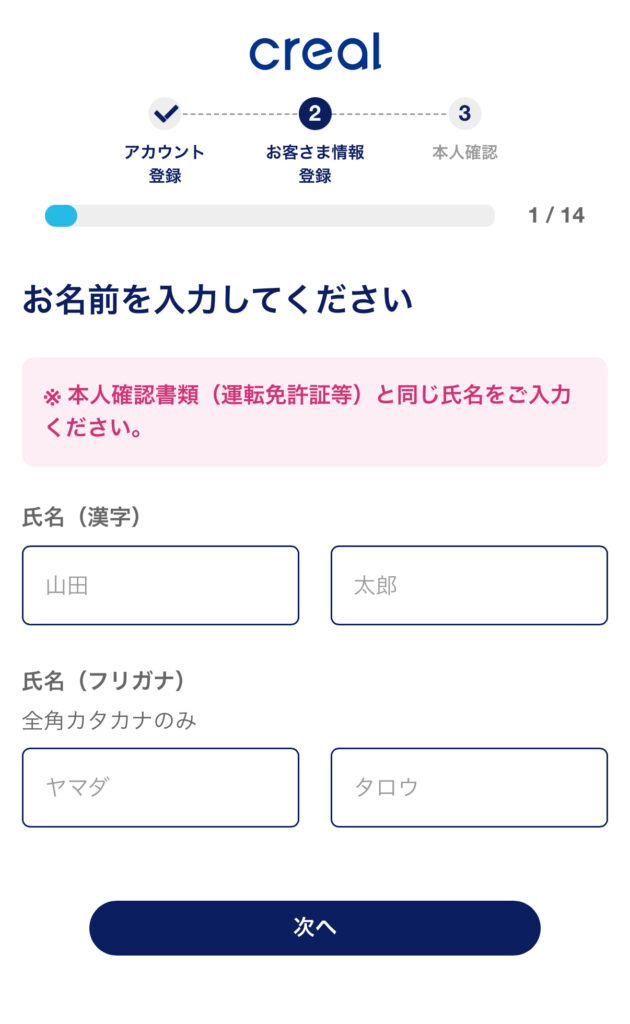This screenshot has height=1024, width=630.
Task: Select the 本人確認 step label
Action: pos(464,153)
